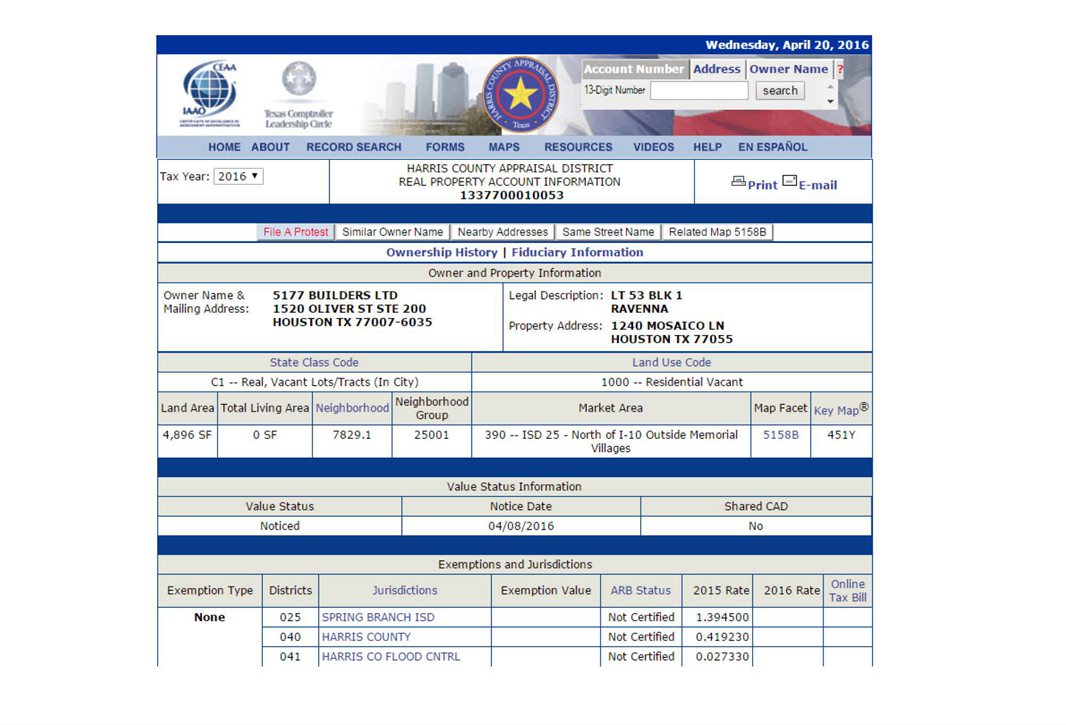Switch to the Owner Name search tab
Screen dimensions: 1066x725
(x=788, y=69)
